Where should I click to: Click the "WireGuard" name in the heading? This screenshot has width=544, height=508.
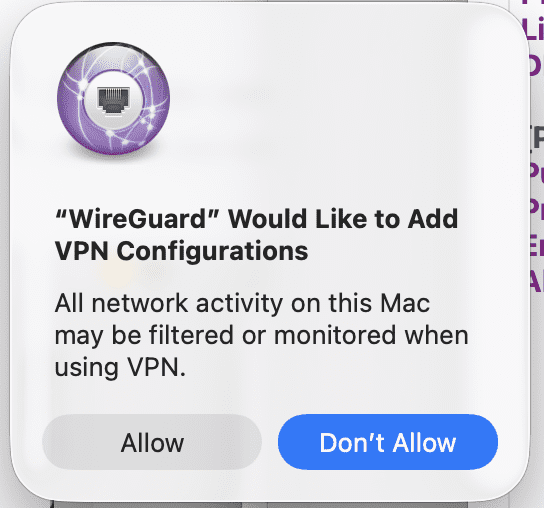click(x=137, y=219)
